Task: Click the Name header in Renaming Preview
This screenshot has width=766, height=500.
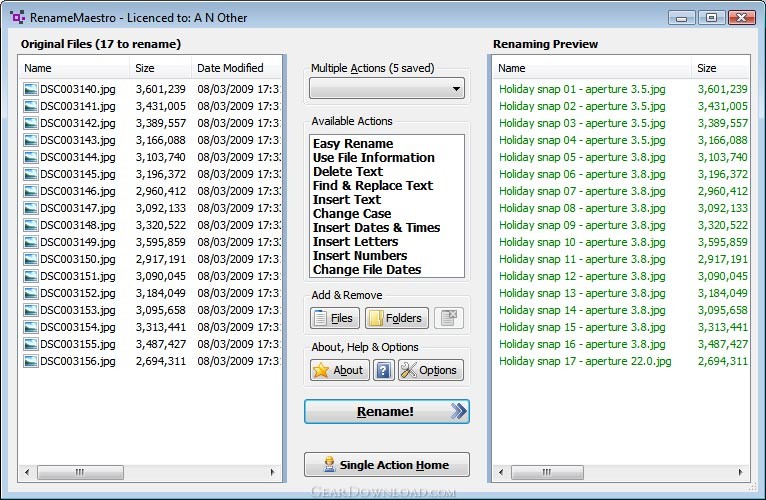Action: (592, 68)
